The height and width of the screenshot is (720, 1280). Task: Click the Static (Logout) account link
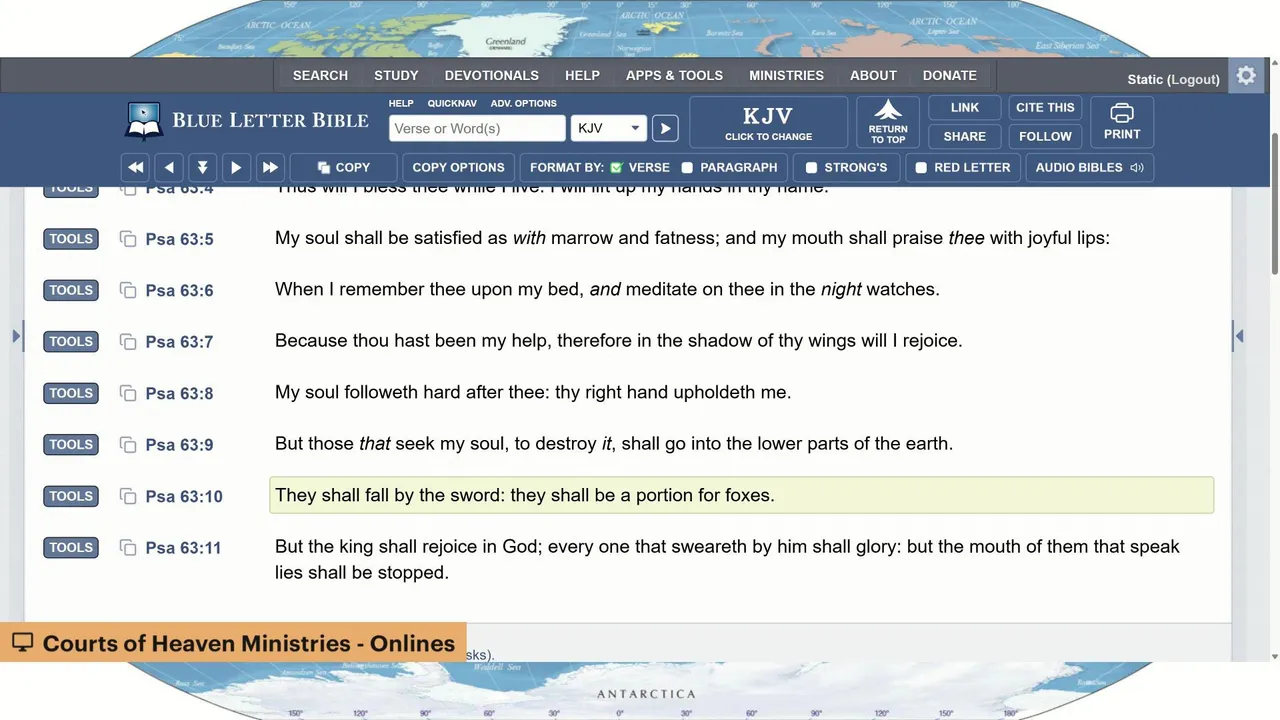[1173, 79]
